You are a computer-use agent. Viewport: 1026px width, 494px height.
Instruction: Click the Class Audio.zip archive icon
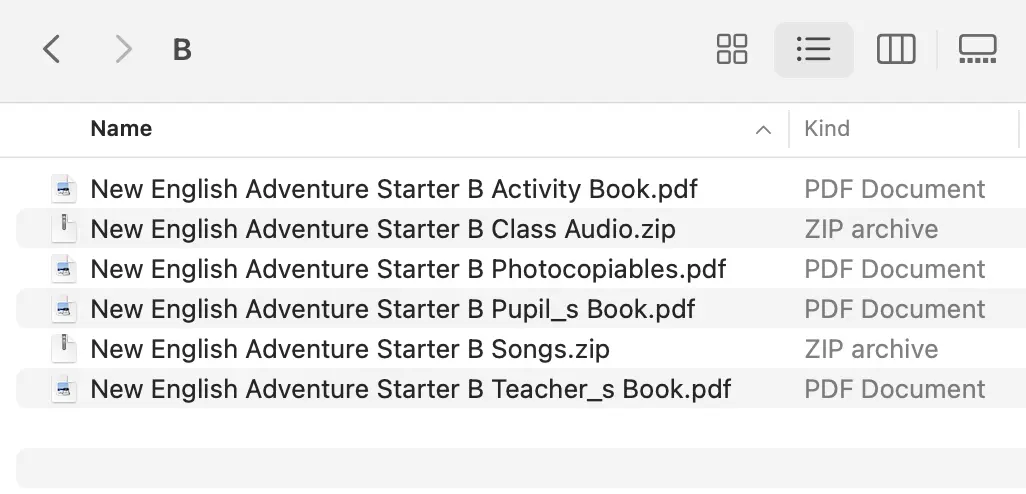(64, 229)
